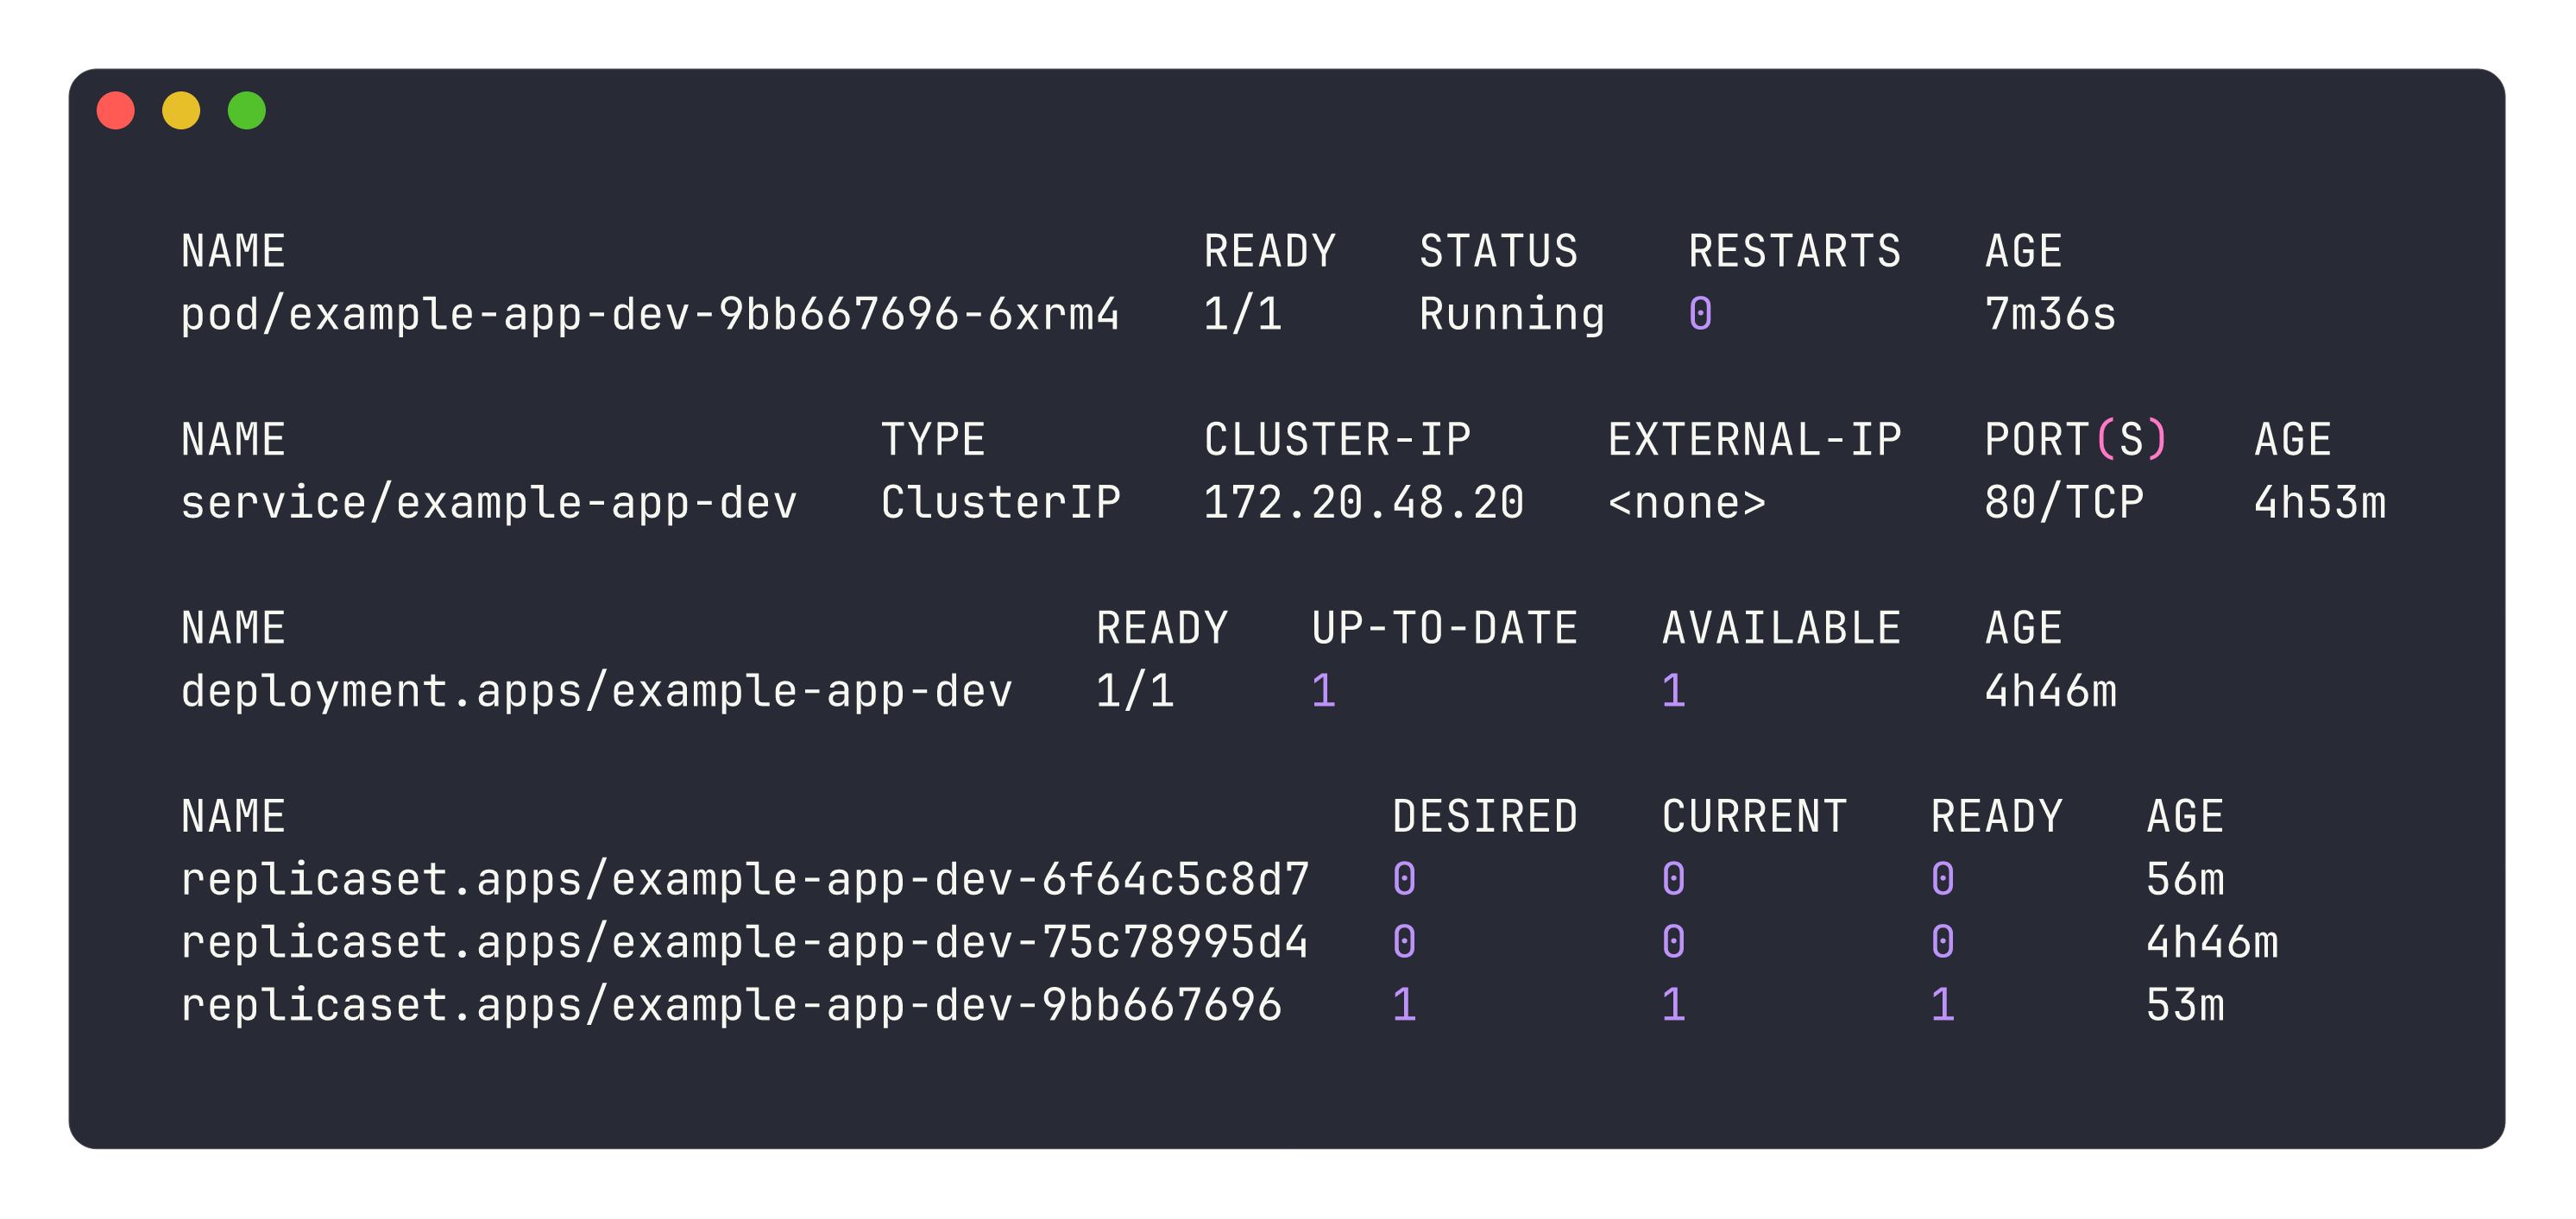This screenshot has height=1219, width=2576.
Task: Click the CLUSTER-IP column header
Action: click(x=1337, y=440)
